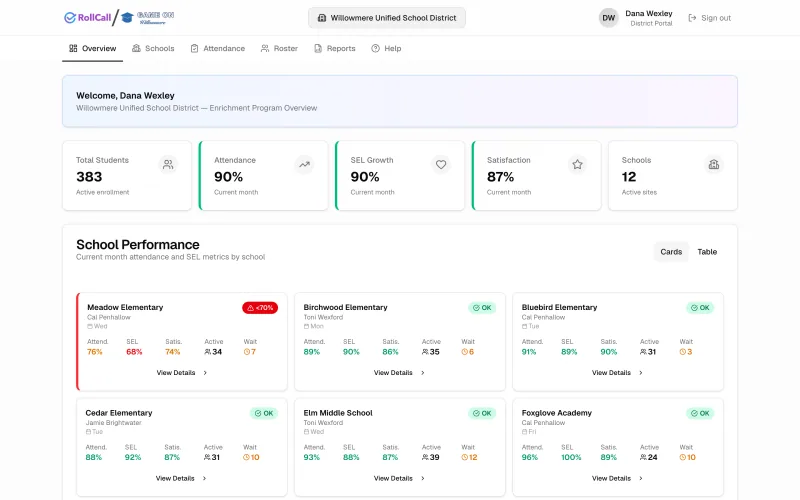
Task: Click the RollCall logo
Action: point(87,18)
